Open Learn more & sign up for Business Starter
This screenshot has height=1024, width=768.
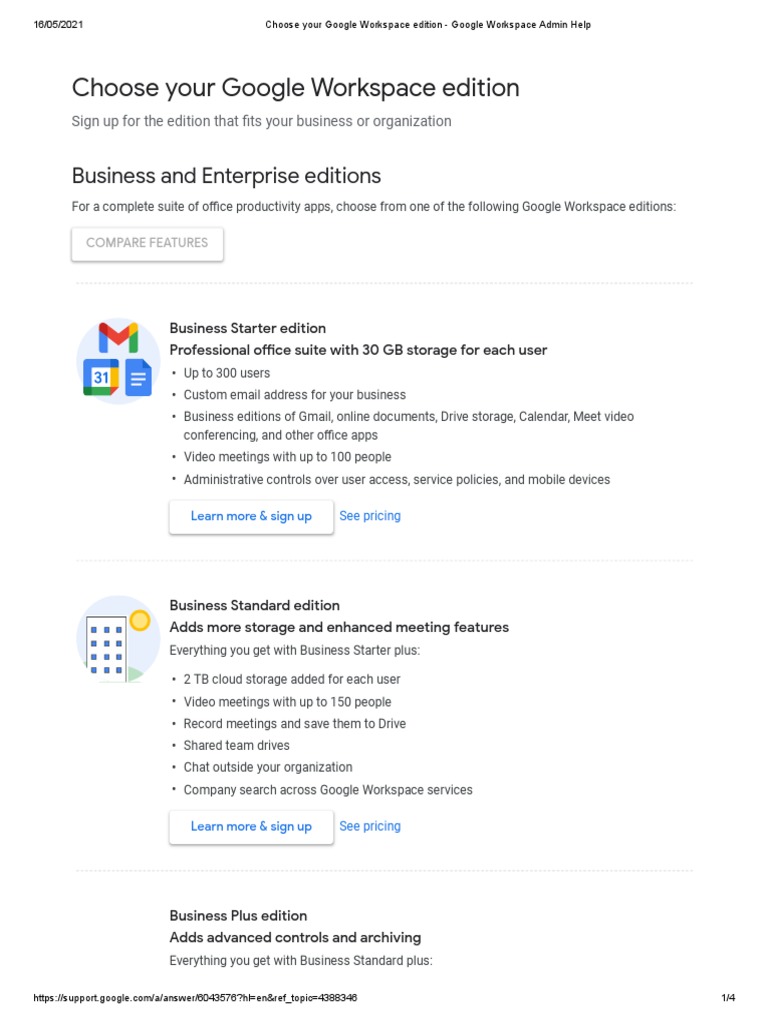251,517
